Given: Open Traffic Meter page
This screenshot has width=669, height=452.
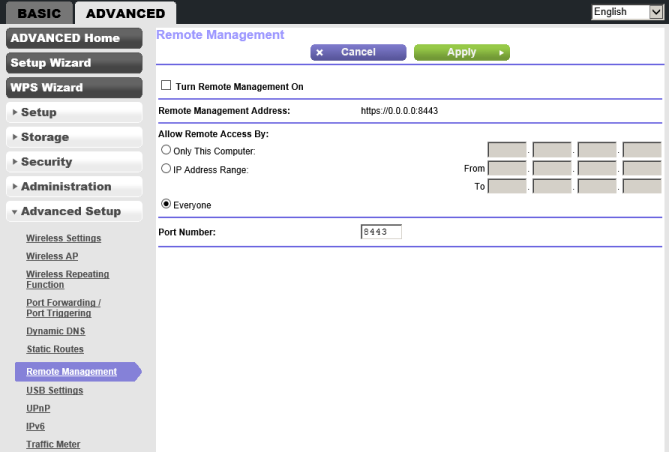Looking at the screenshot, I should 53,444.
